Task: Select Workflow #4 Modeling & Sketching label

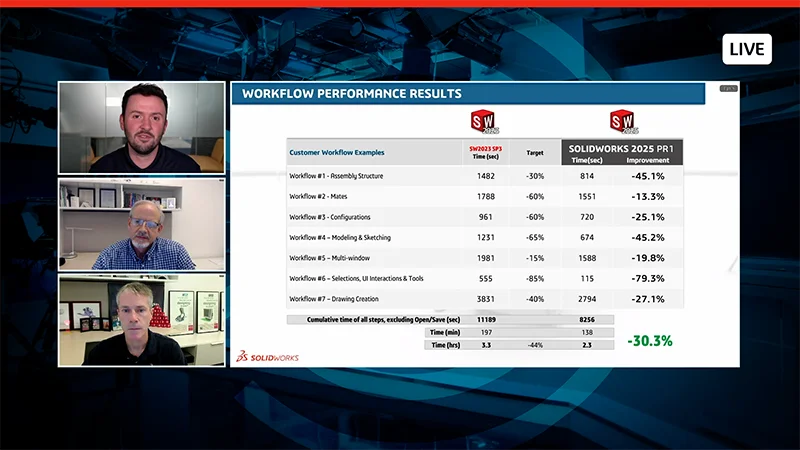Action: (x=340, y=237)
